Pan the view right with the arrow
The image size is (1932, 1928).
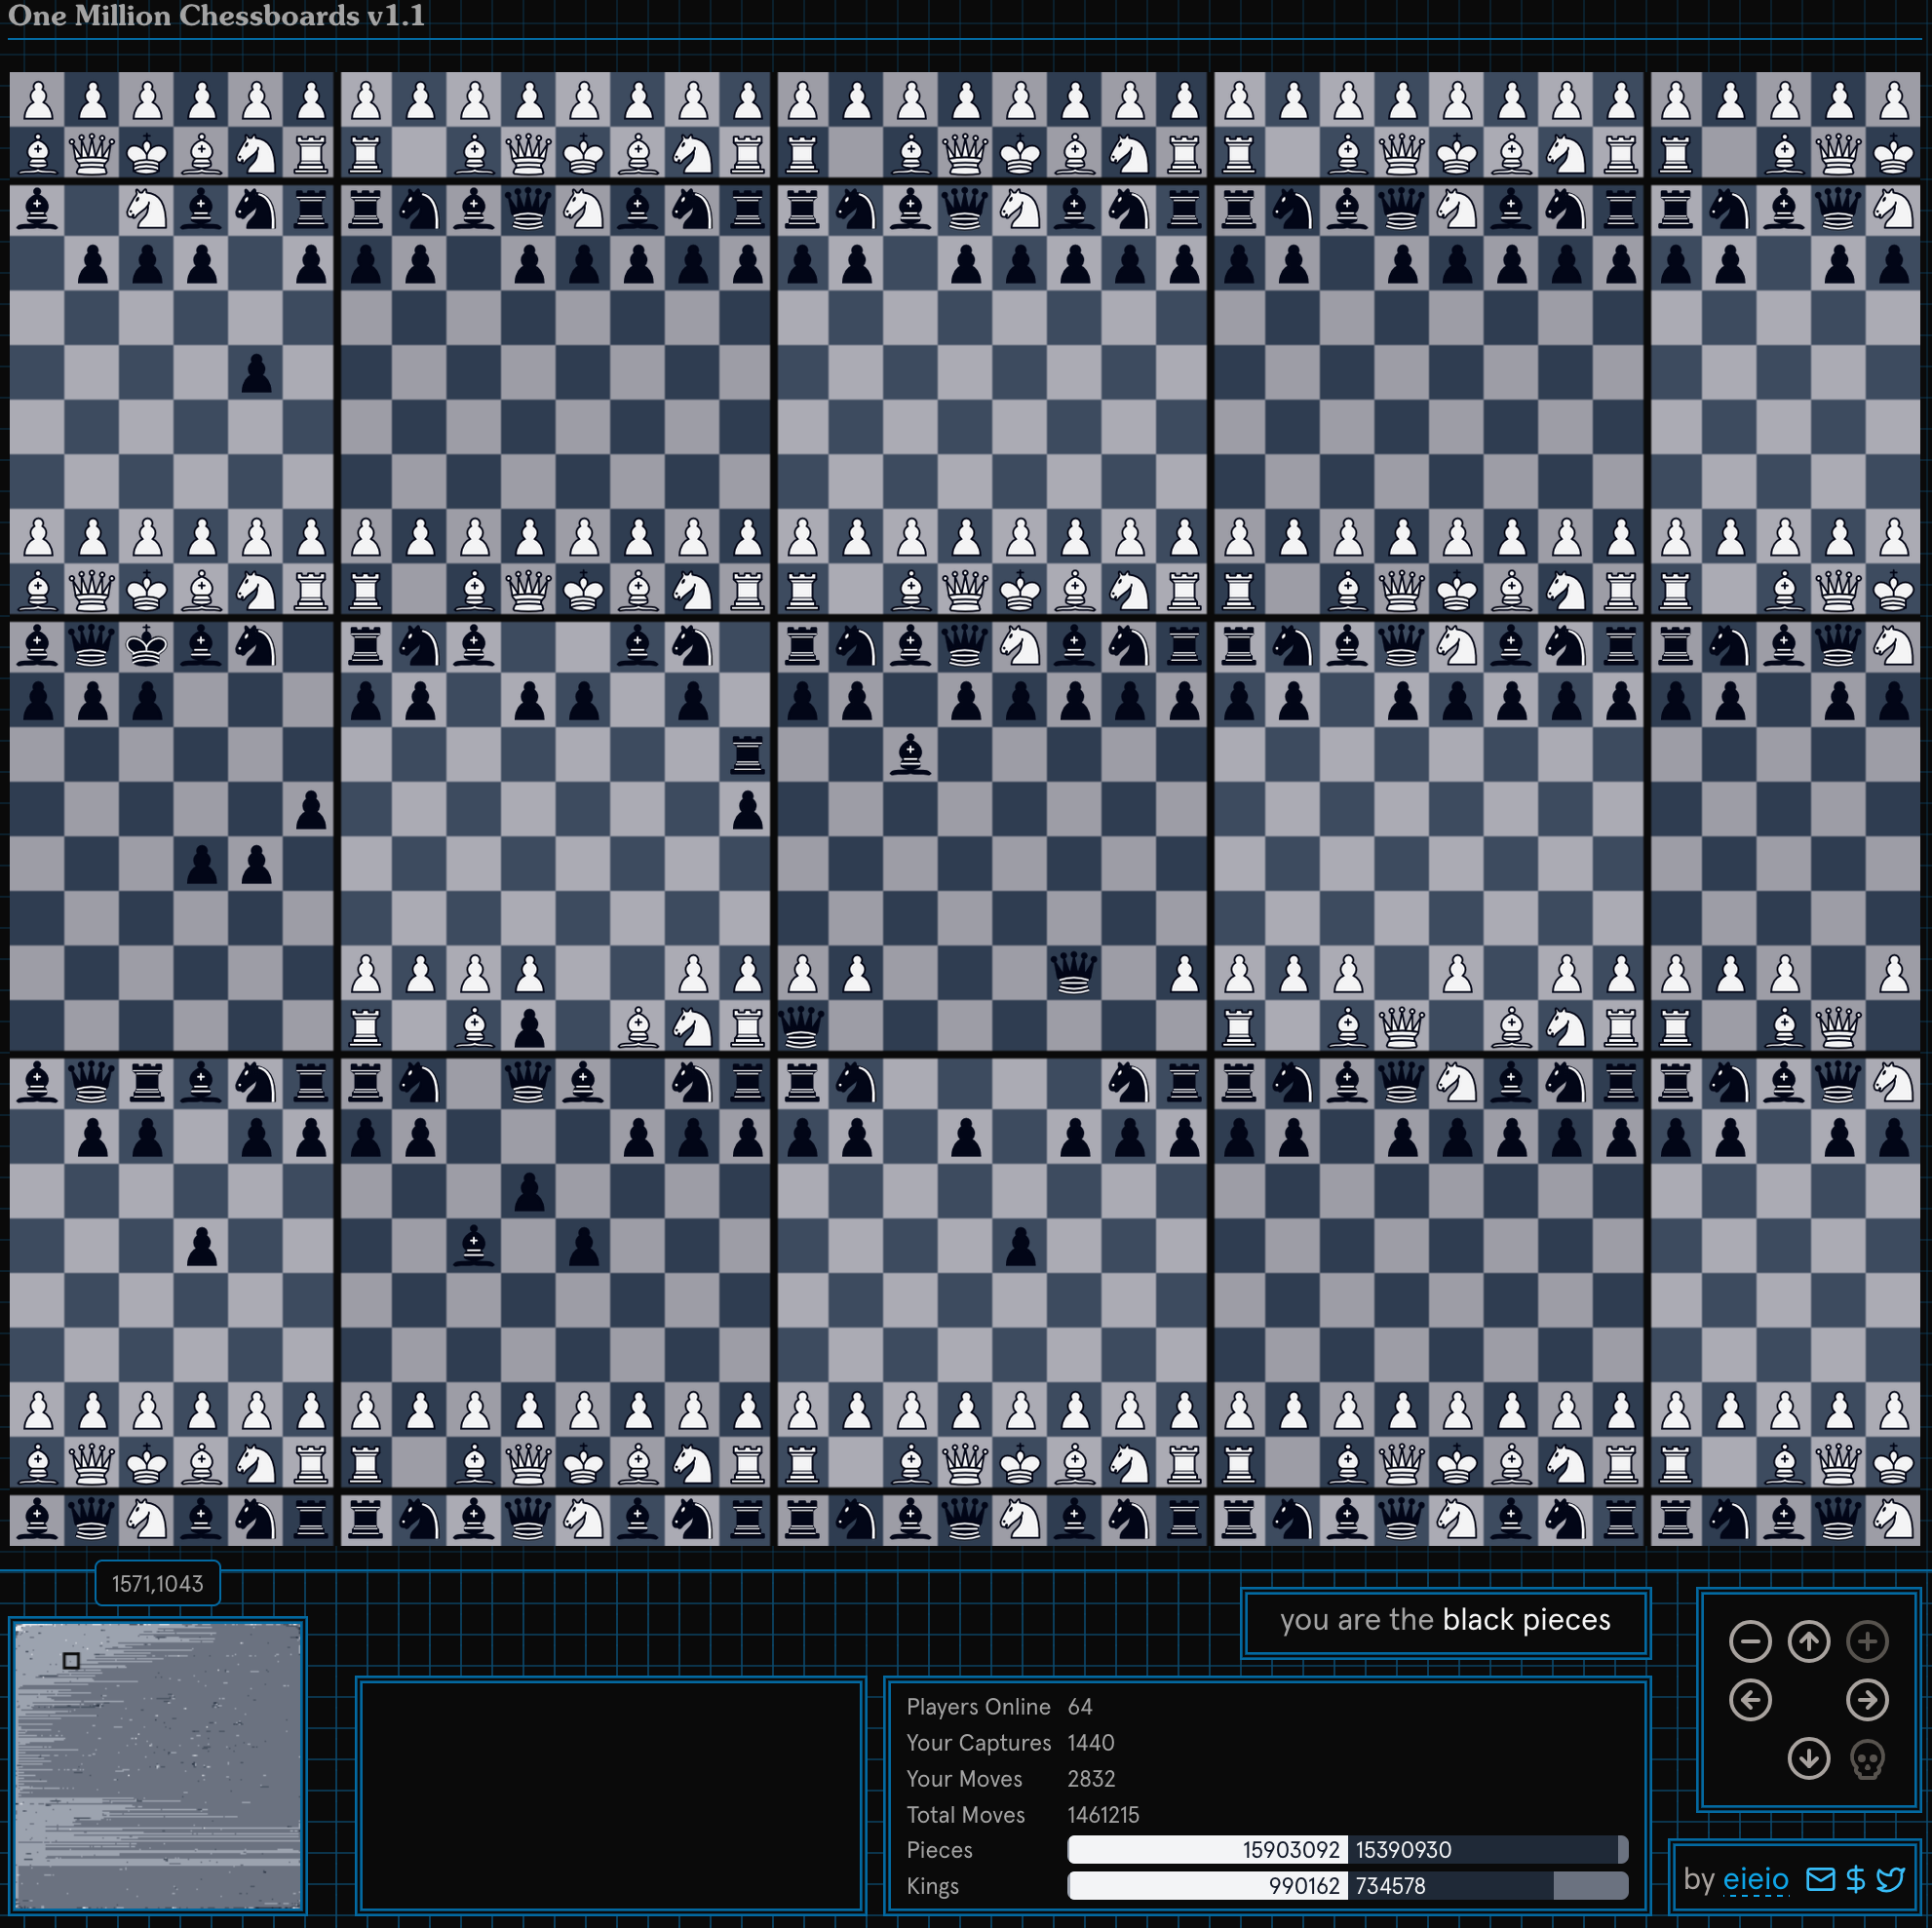pos(1866,1700)
